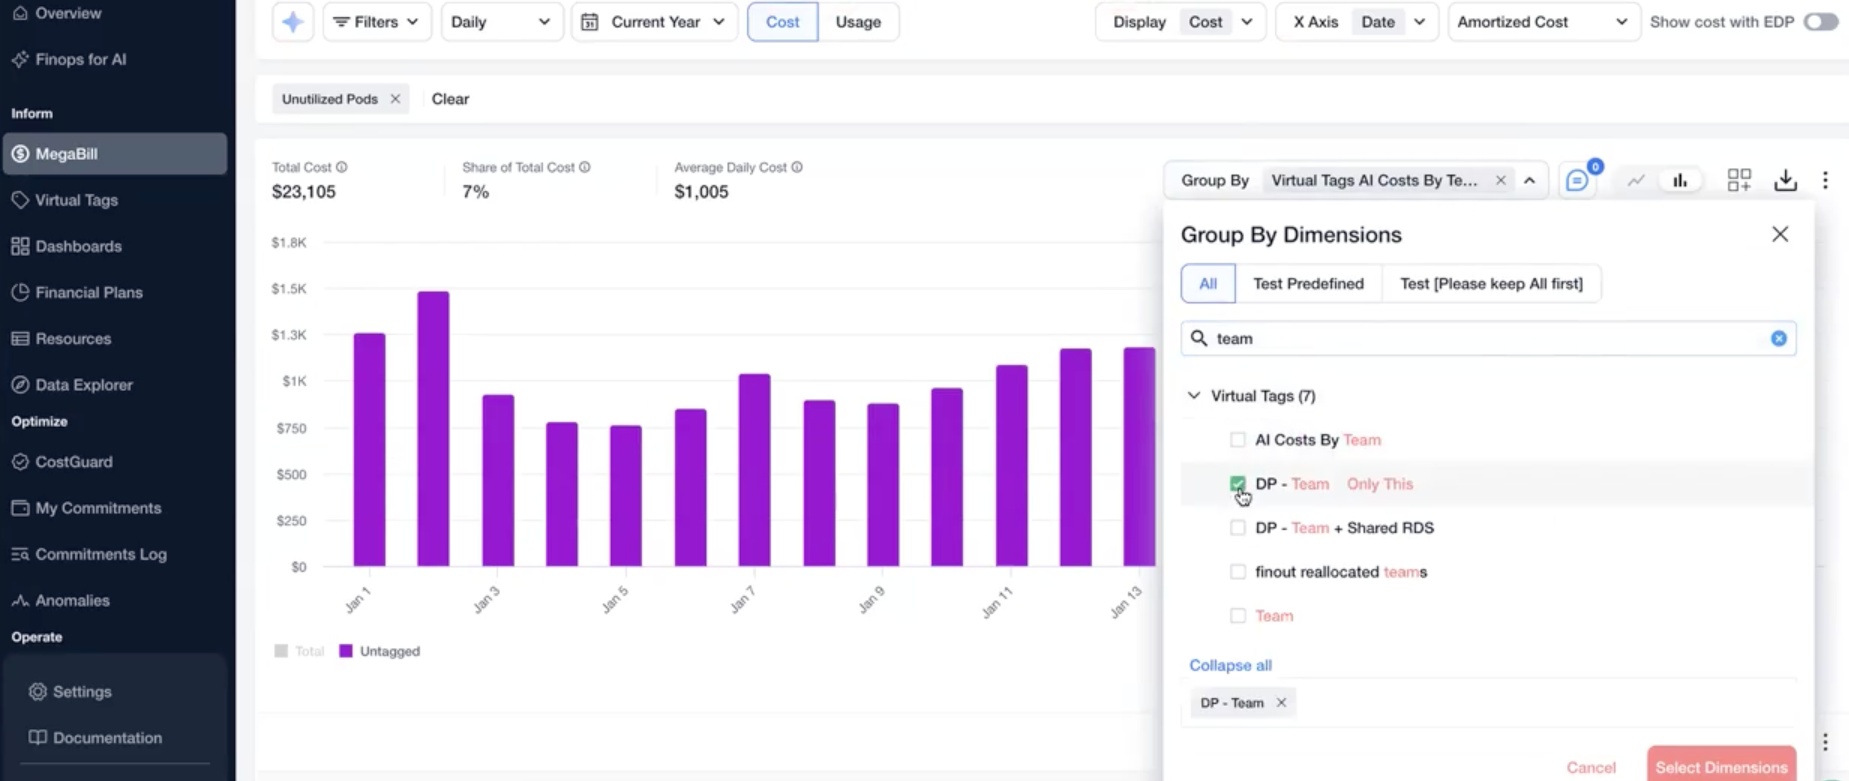Click the add to dashboard grid icon
The image size is (1849, 781).
coord(1739,180)
